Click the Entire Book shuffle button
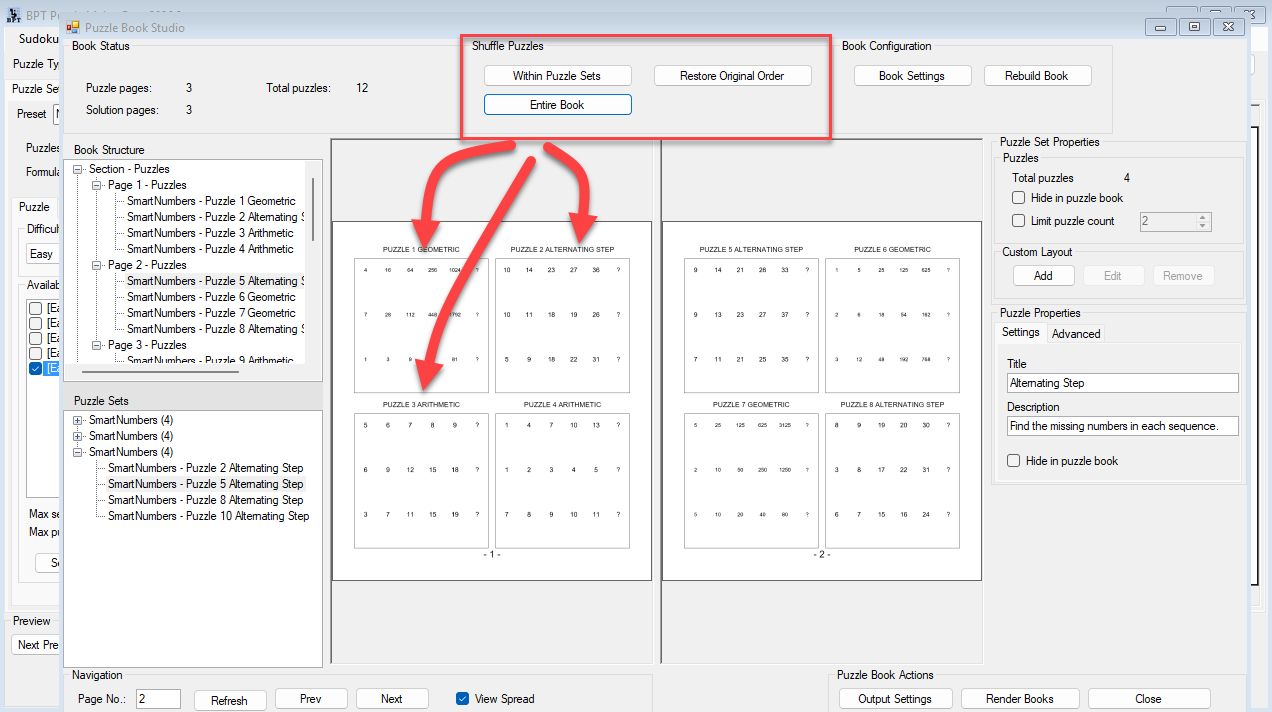Viewport: 1272px width, 712px height. [x=557, y=105]
